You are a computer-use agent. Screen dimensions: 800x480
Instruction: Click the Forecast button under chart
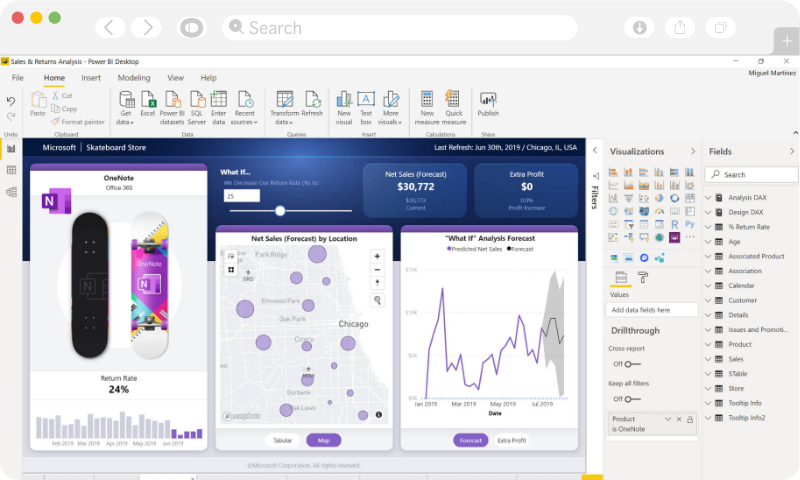point(470,440)
